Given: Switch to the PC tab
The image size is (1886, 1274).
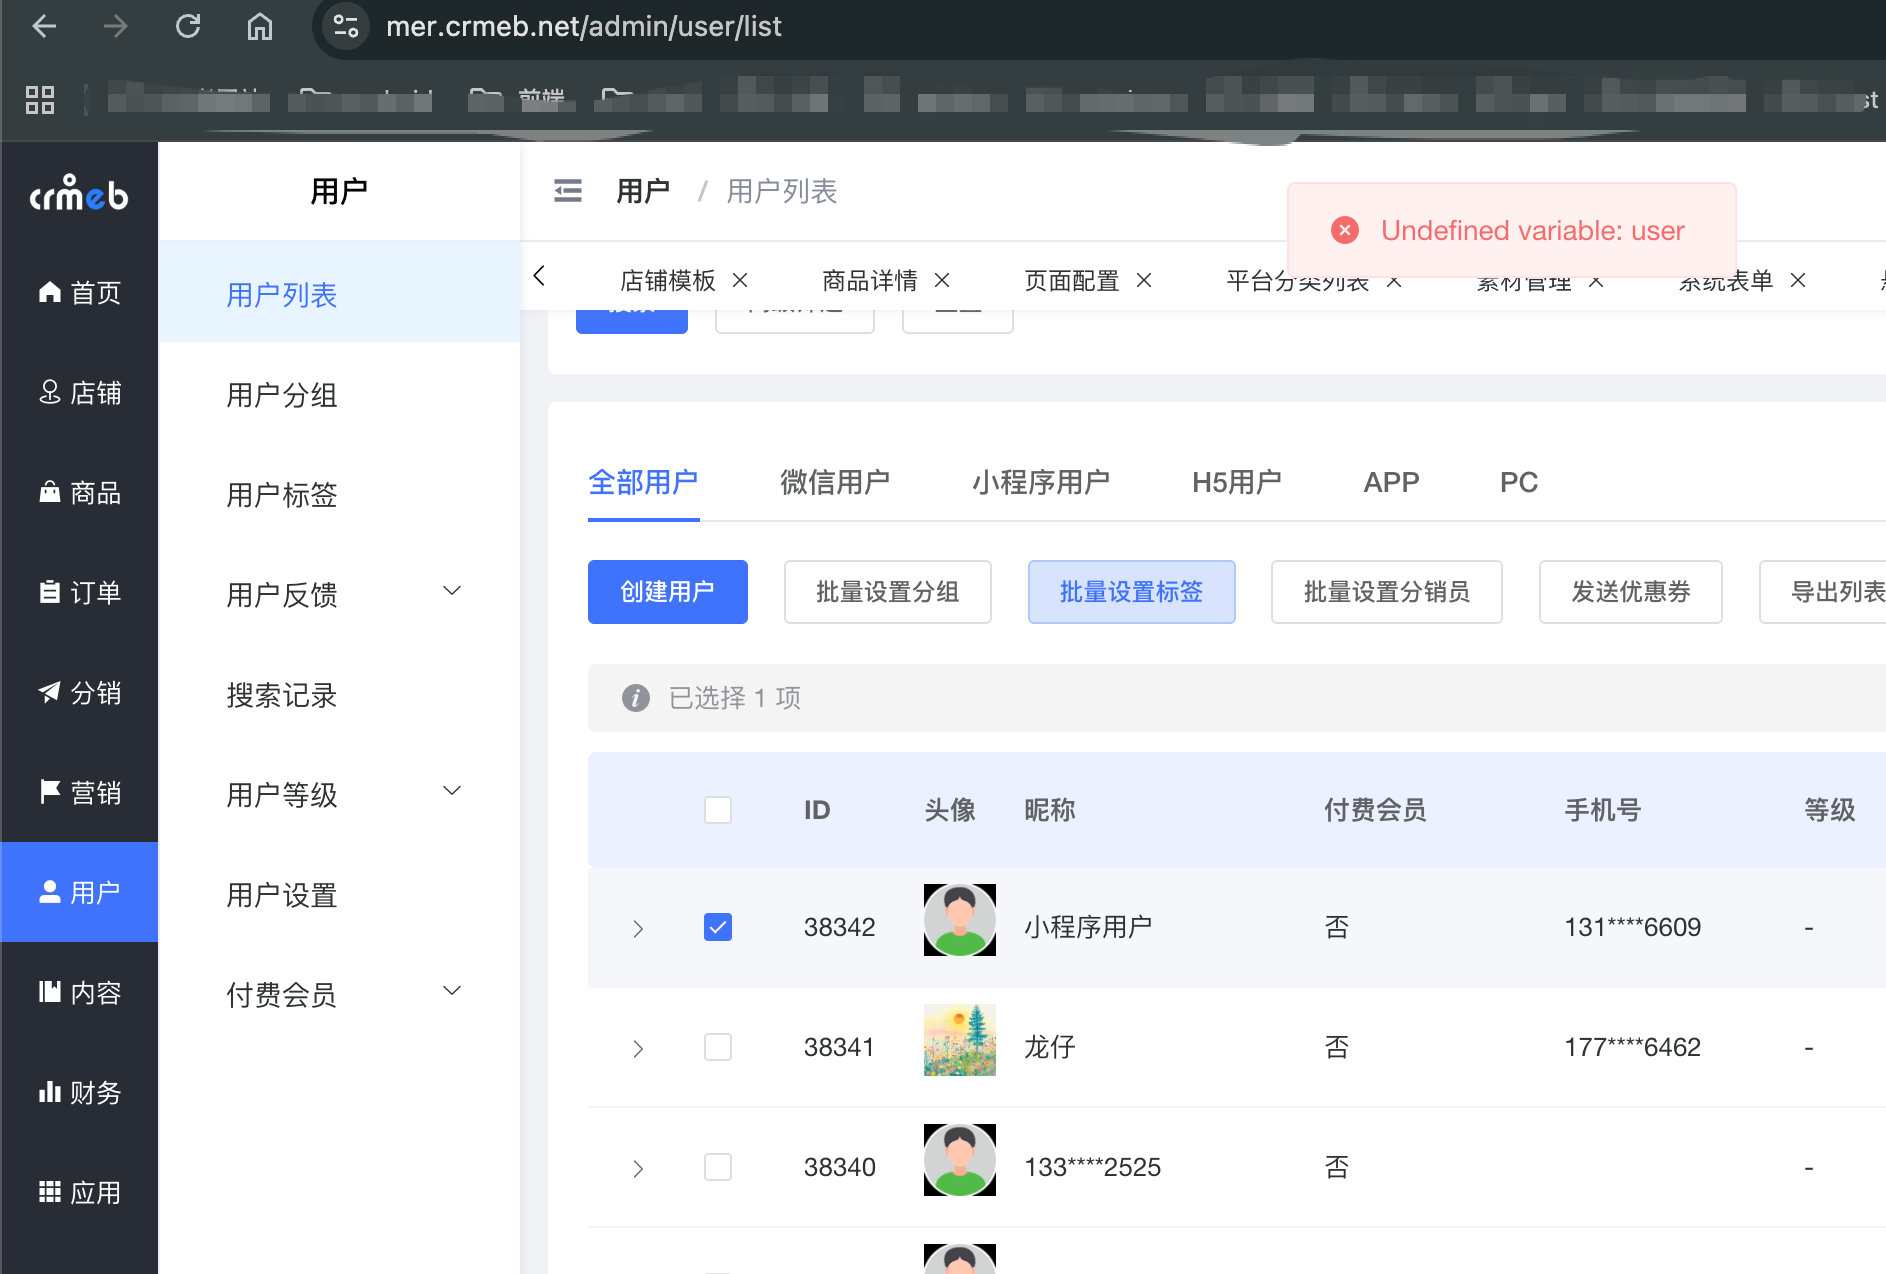Looking at the screenshot, I should coord(1519,483).
